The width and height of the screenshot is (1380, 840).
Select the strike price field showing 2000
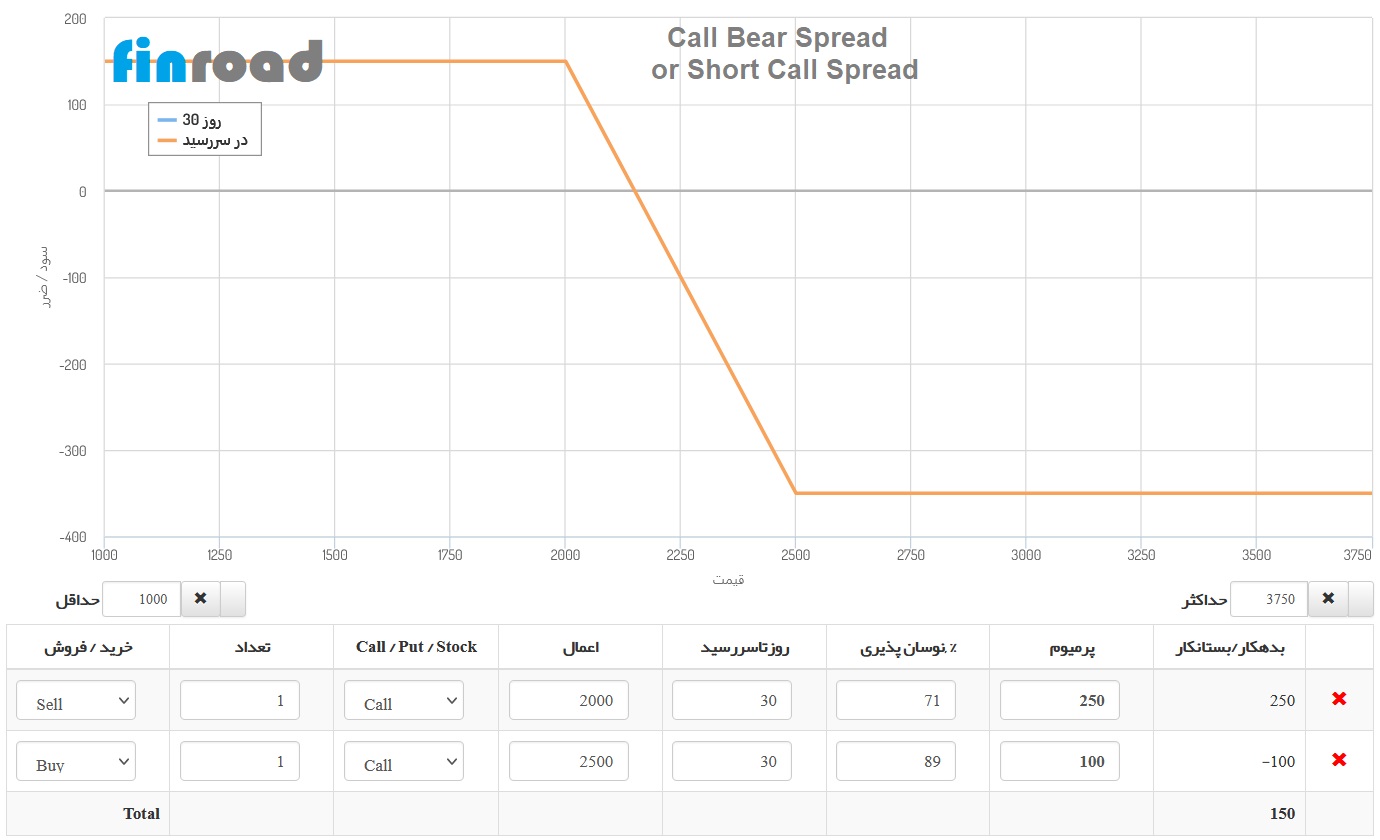tap(568, 700)
